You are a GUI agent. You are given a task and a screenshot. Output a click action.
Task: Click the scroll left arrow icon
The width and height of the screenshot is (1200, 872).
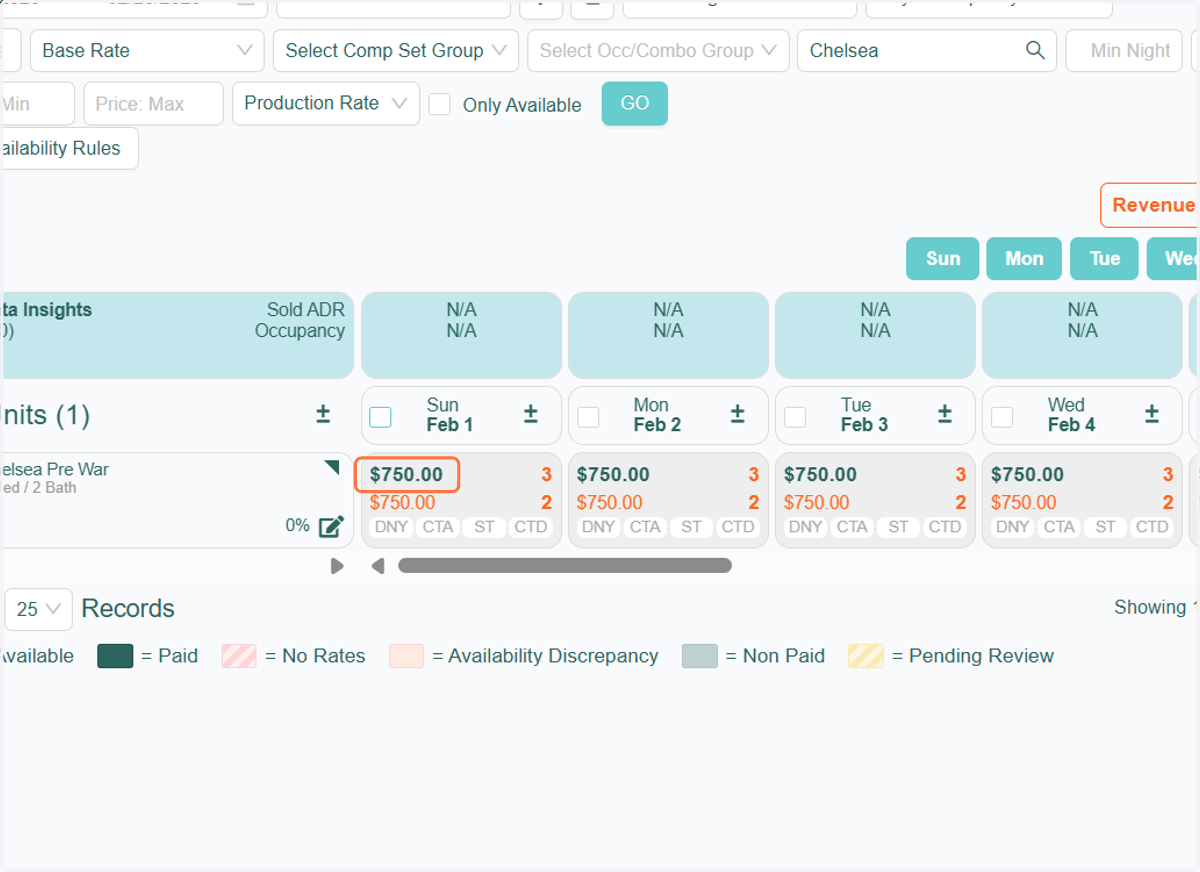click(378, 566)
